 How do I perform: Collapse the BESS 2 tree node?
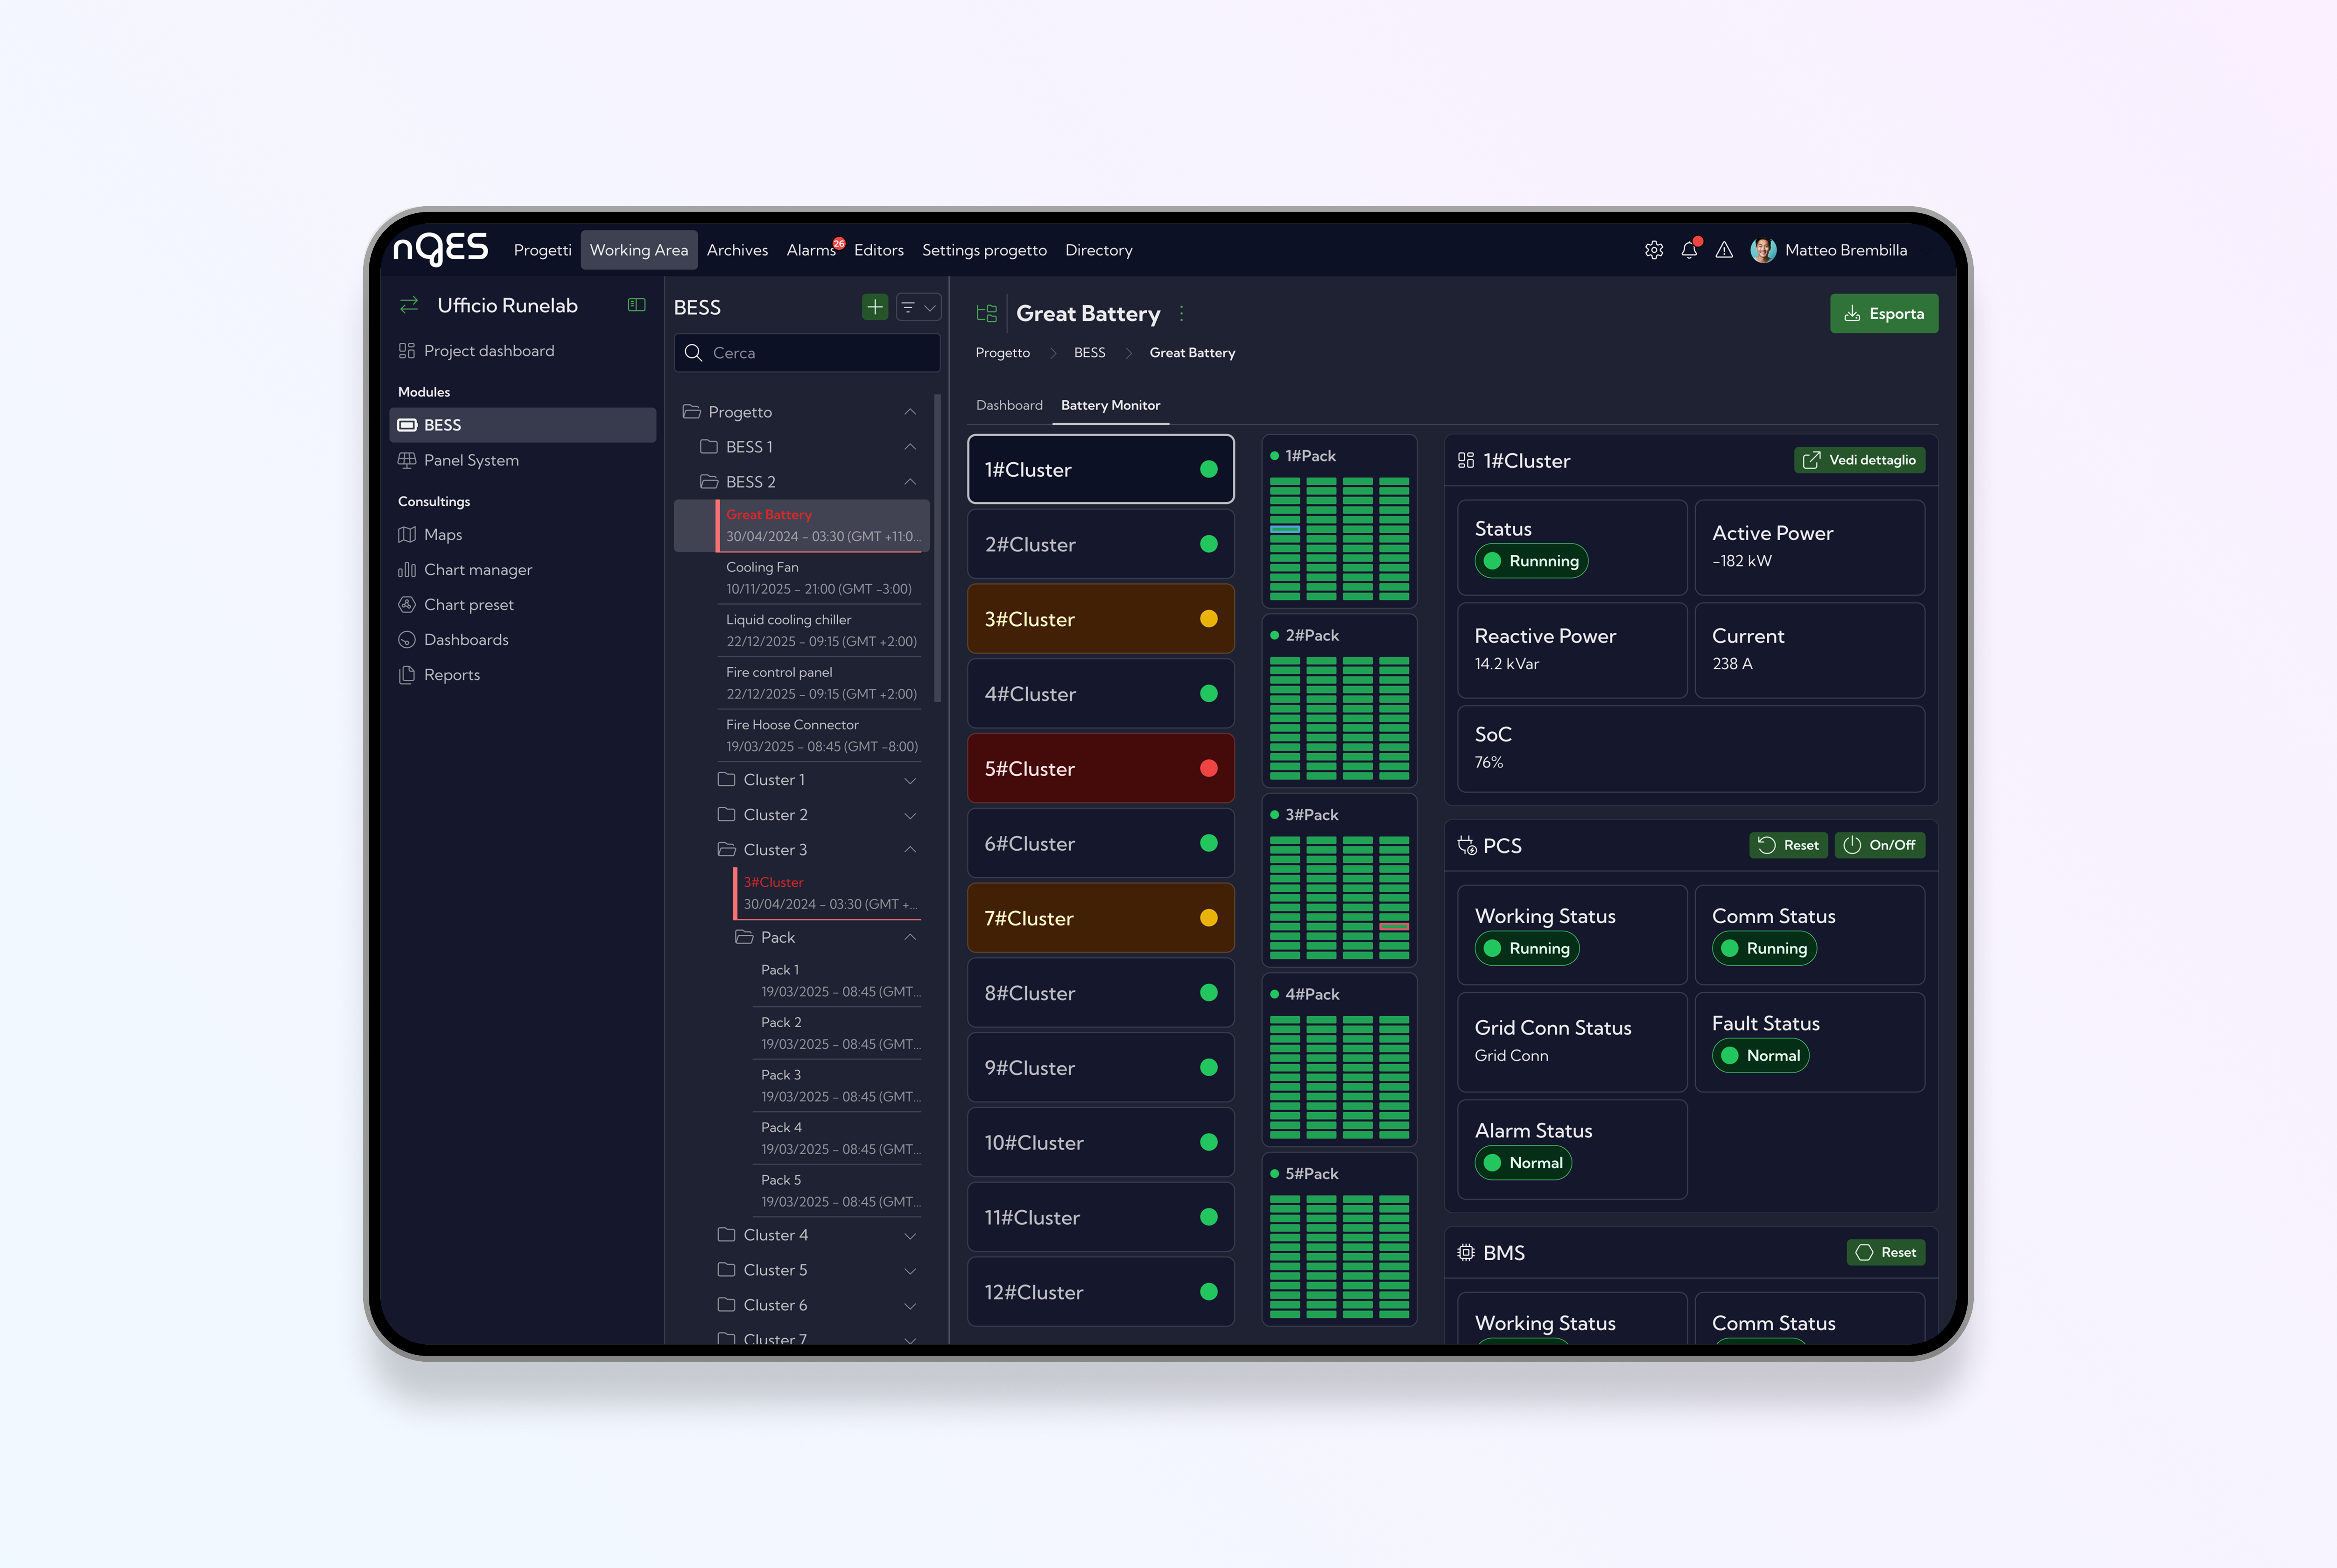[910, 482]
